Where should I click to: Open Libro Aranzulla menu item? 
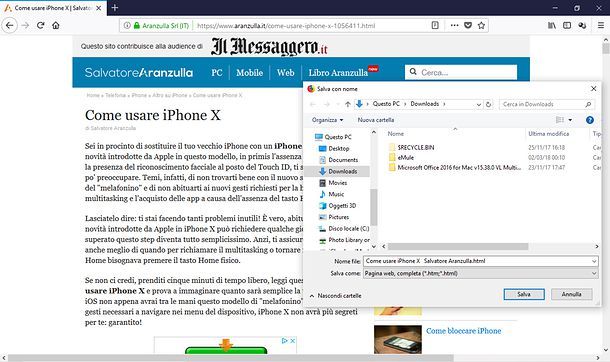pyautogui.click(x=338, y=73)
